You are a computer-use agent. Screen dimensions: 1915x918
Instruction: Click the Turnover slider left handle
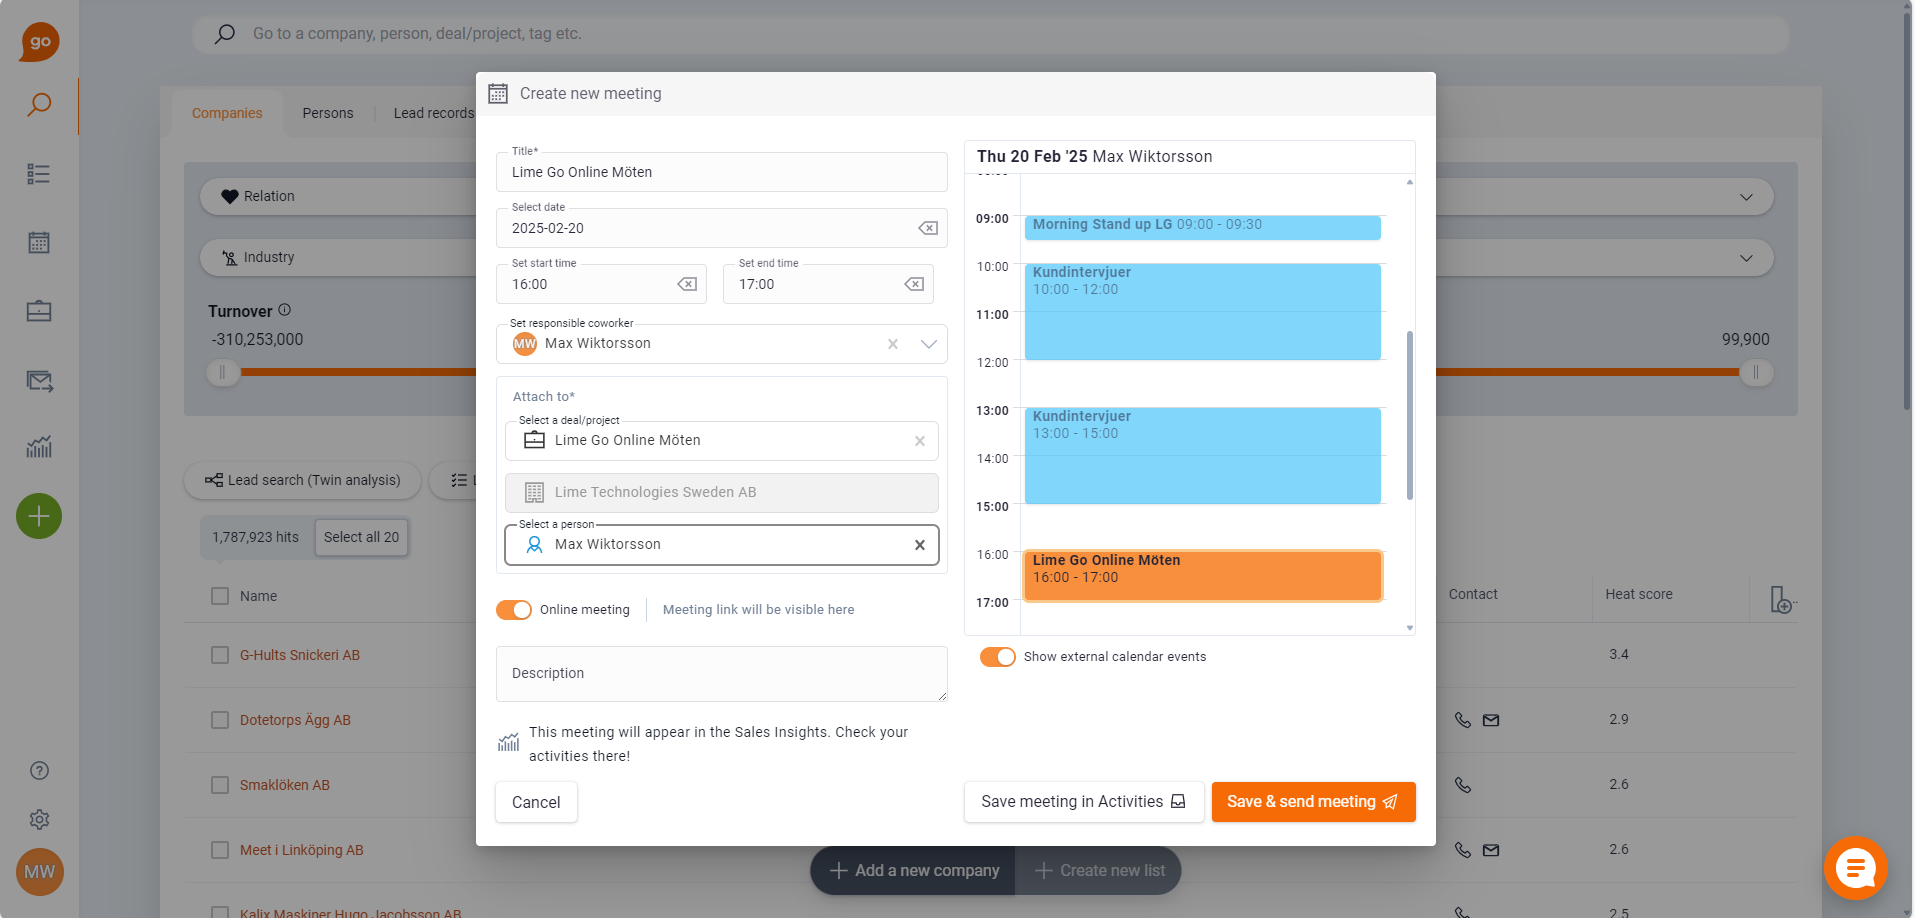[x=222, y=372]
